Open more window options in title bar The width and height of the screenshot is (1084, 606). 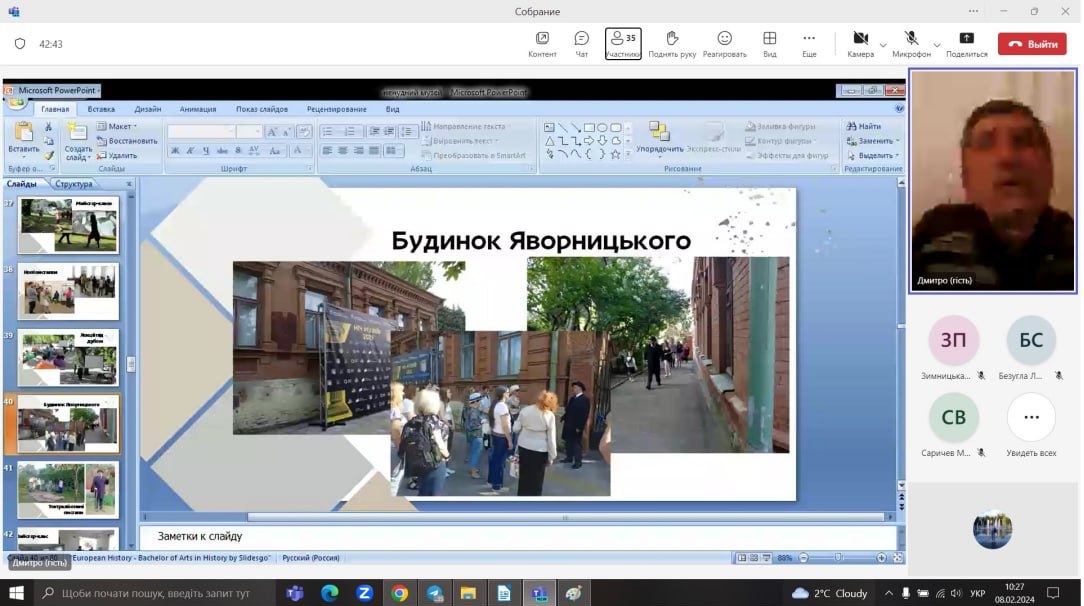coord(973,11)
